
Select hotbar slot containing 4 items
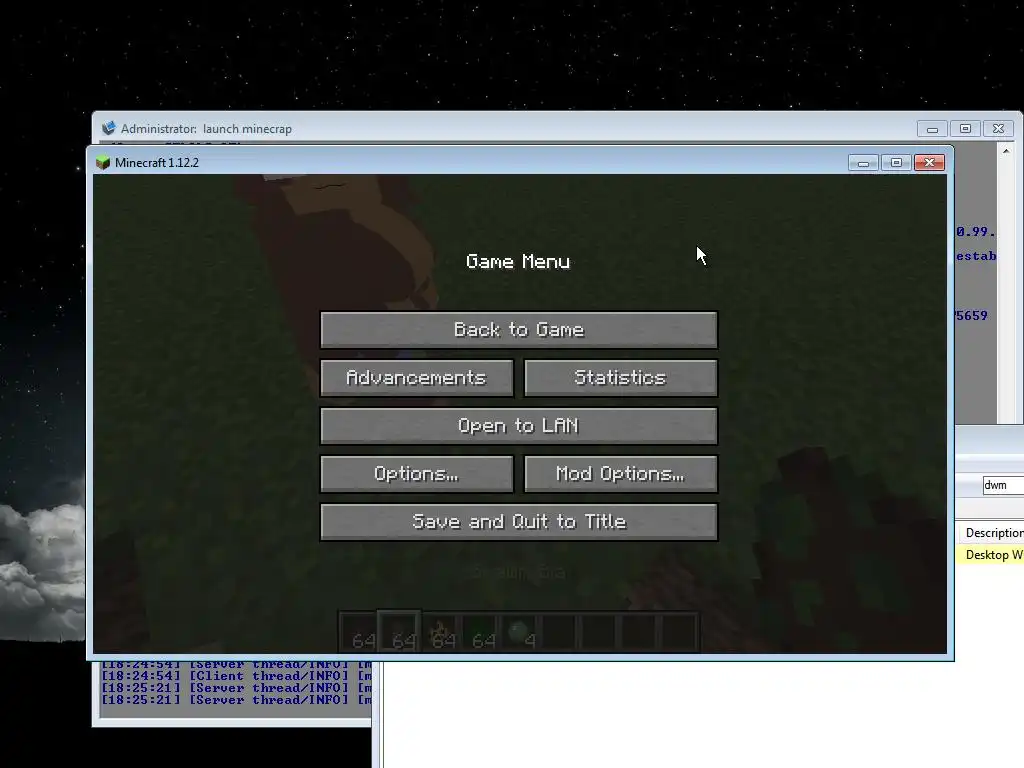click(520, 633)
